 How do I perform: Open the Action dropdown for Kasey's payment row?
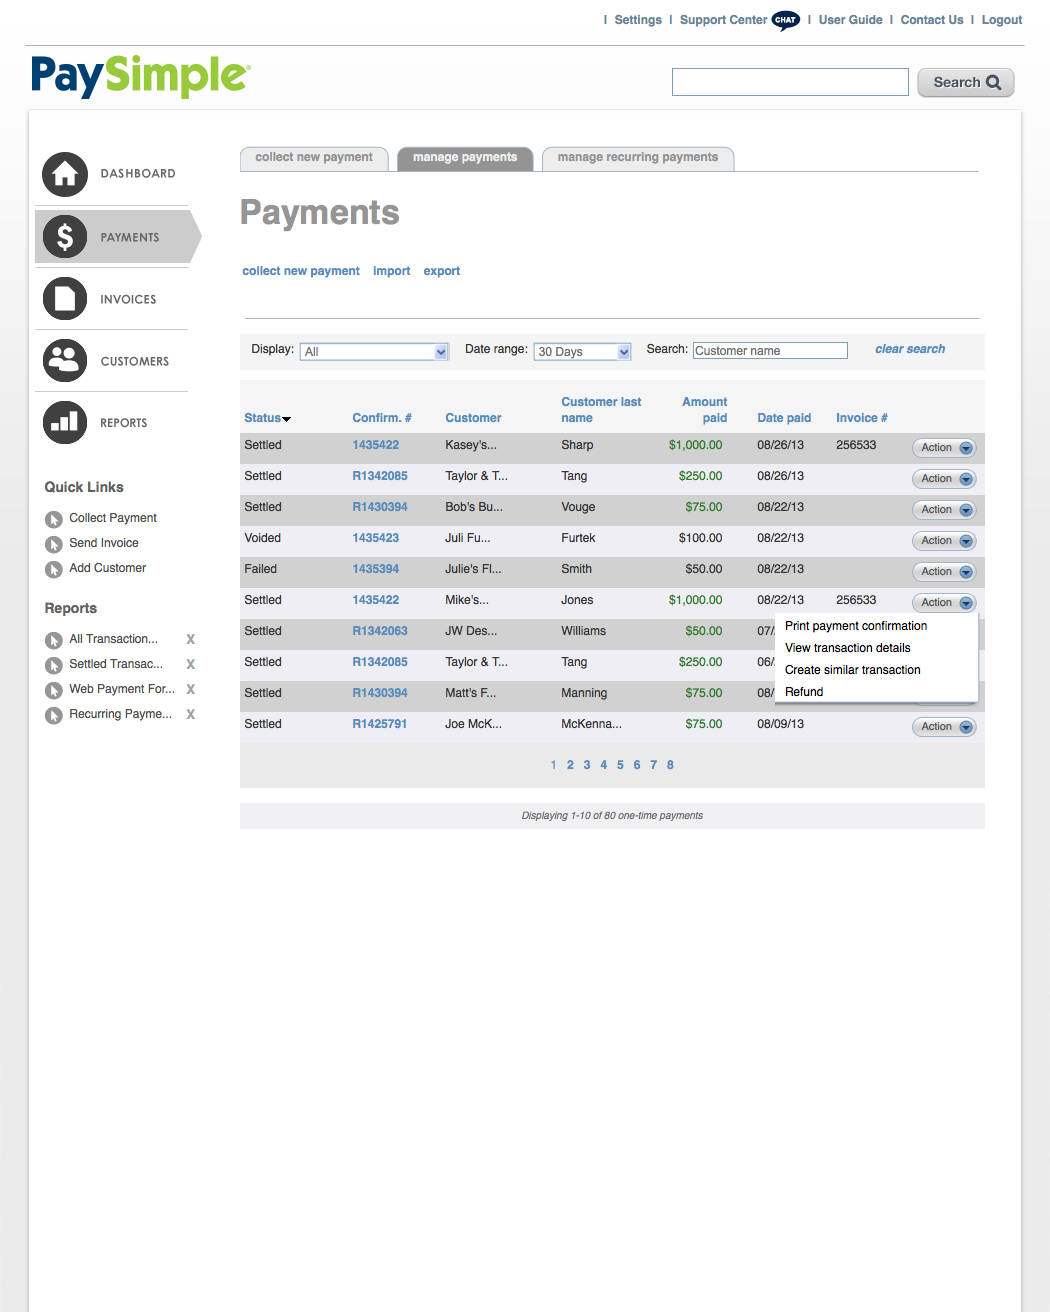(x=943, y=447)
